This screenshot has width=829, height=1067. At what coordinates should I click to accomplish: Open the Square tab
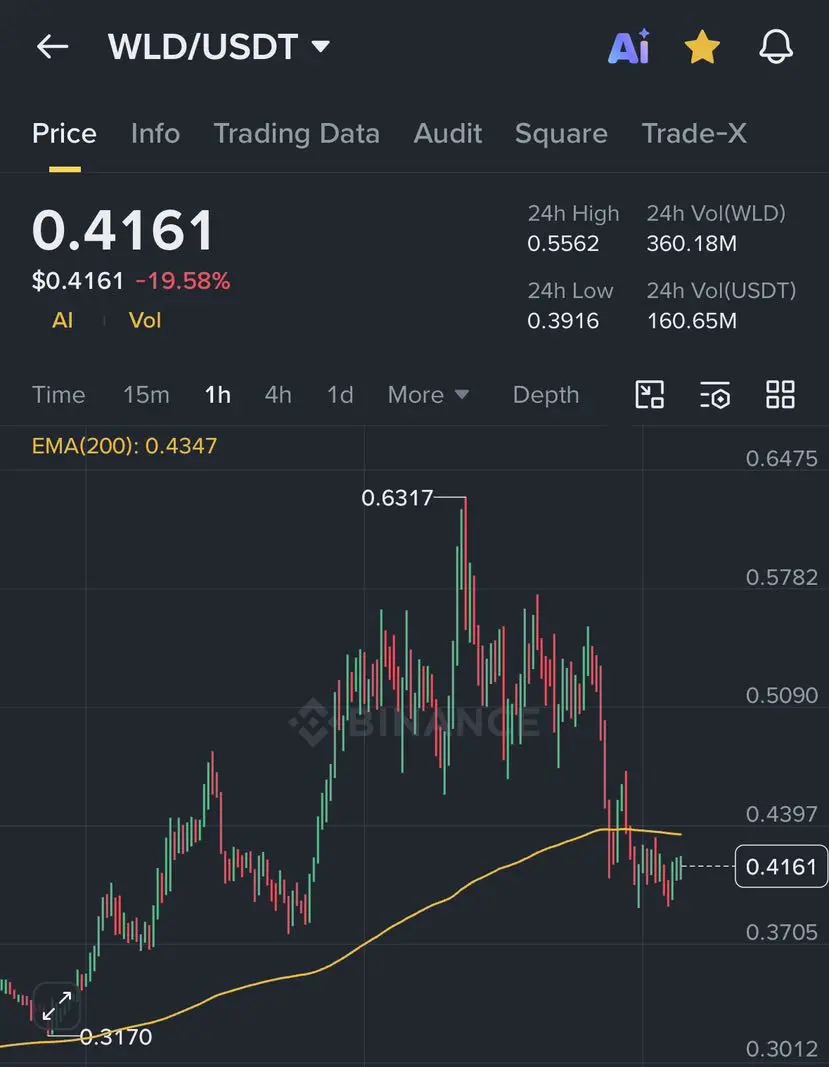[x=561, y=134]
